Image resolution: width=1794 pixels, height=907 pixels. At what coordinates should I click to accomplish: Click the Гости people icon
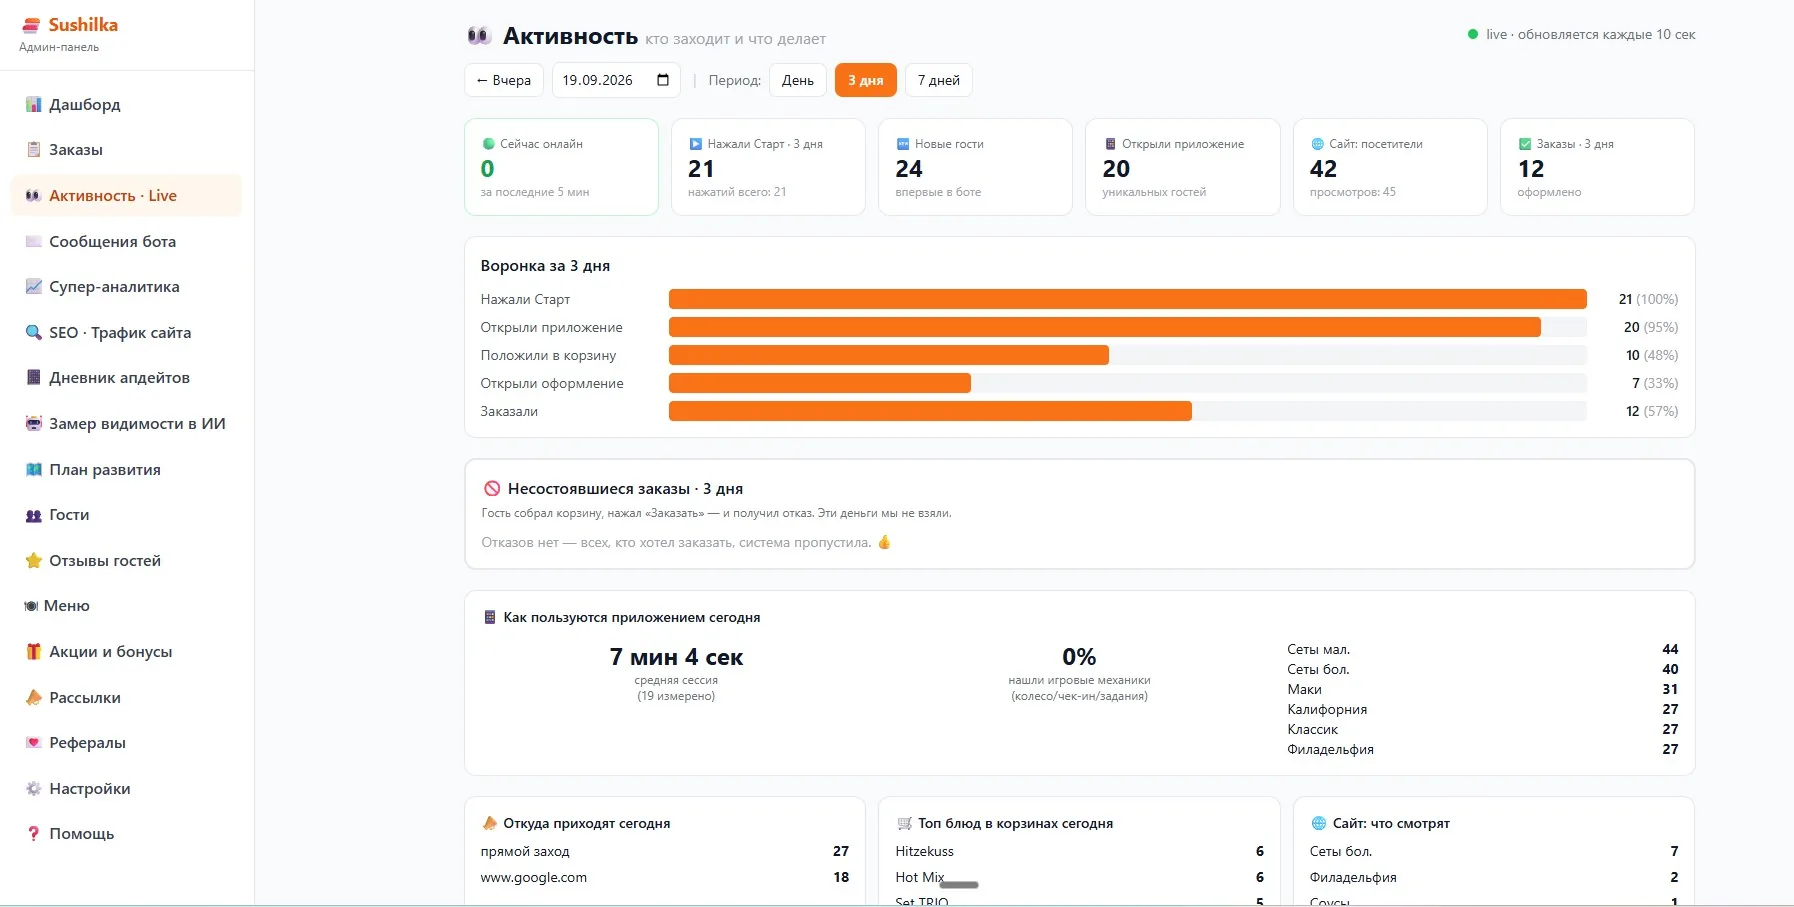(x=34, y=515)
